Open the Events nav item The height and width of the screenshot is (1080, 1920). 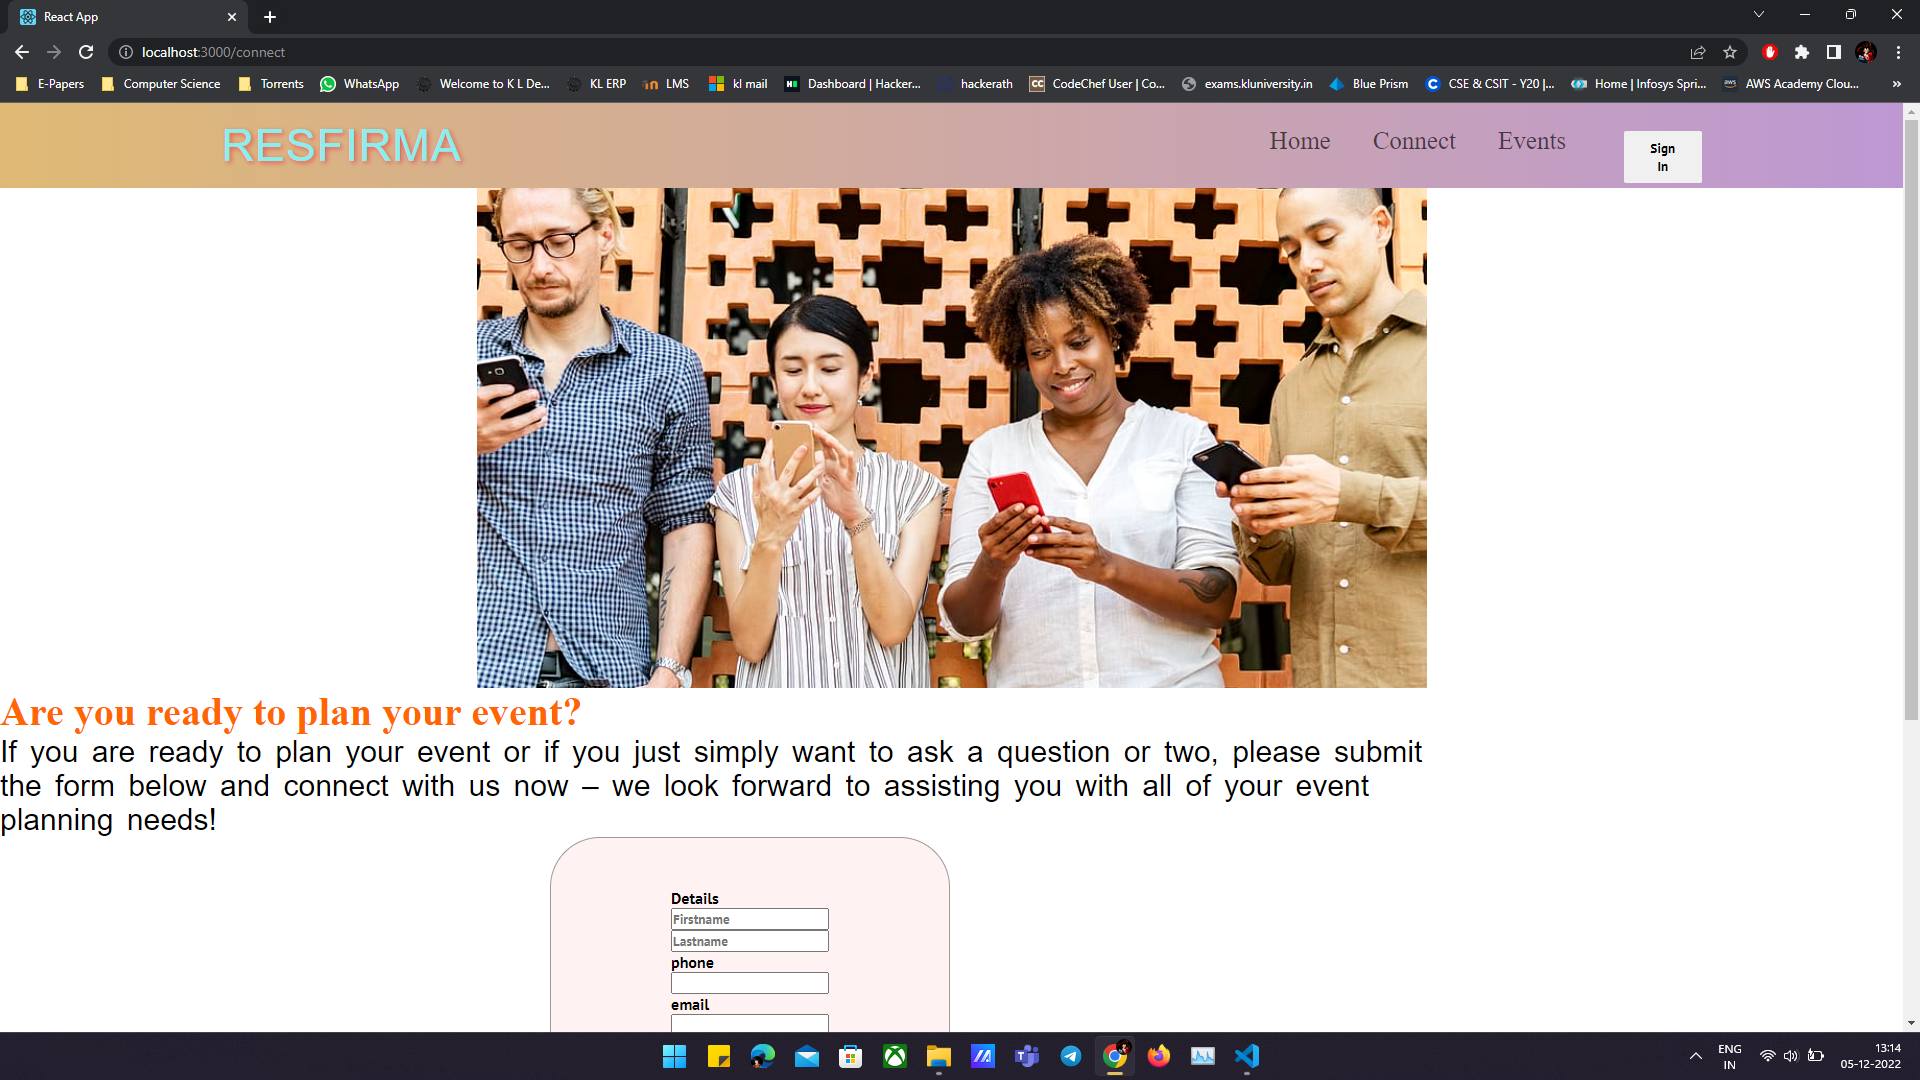pos(1531,141)
